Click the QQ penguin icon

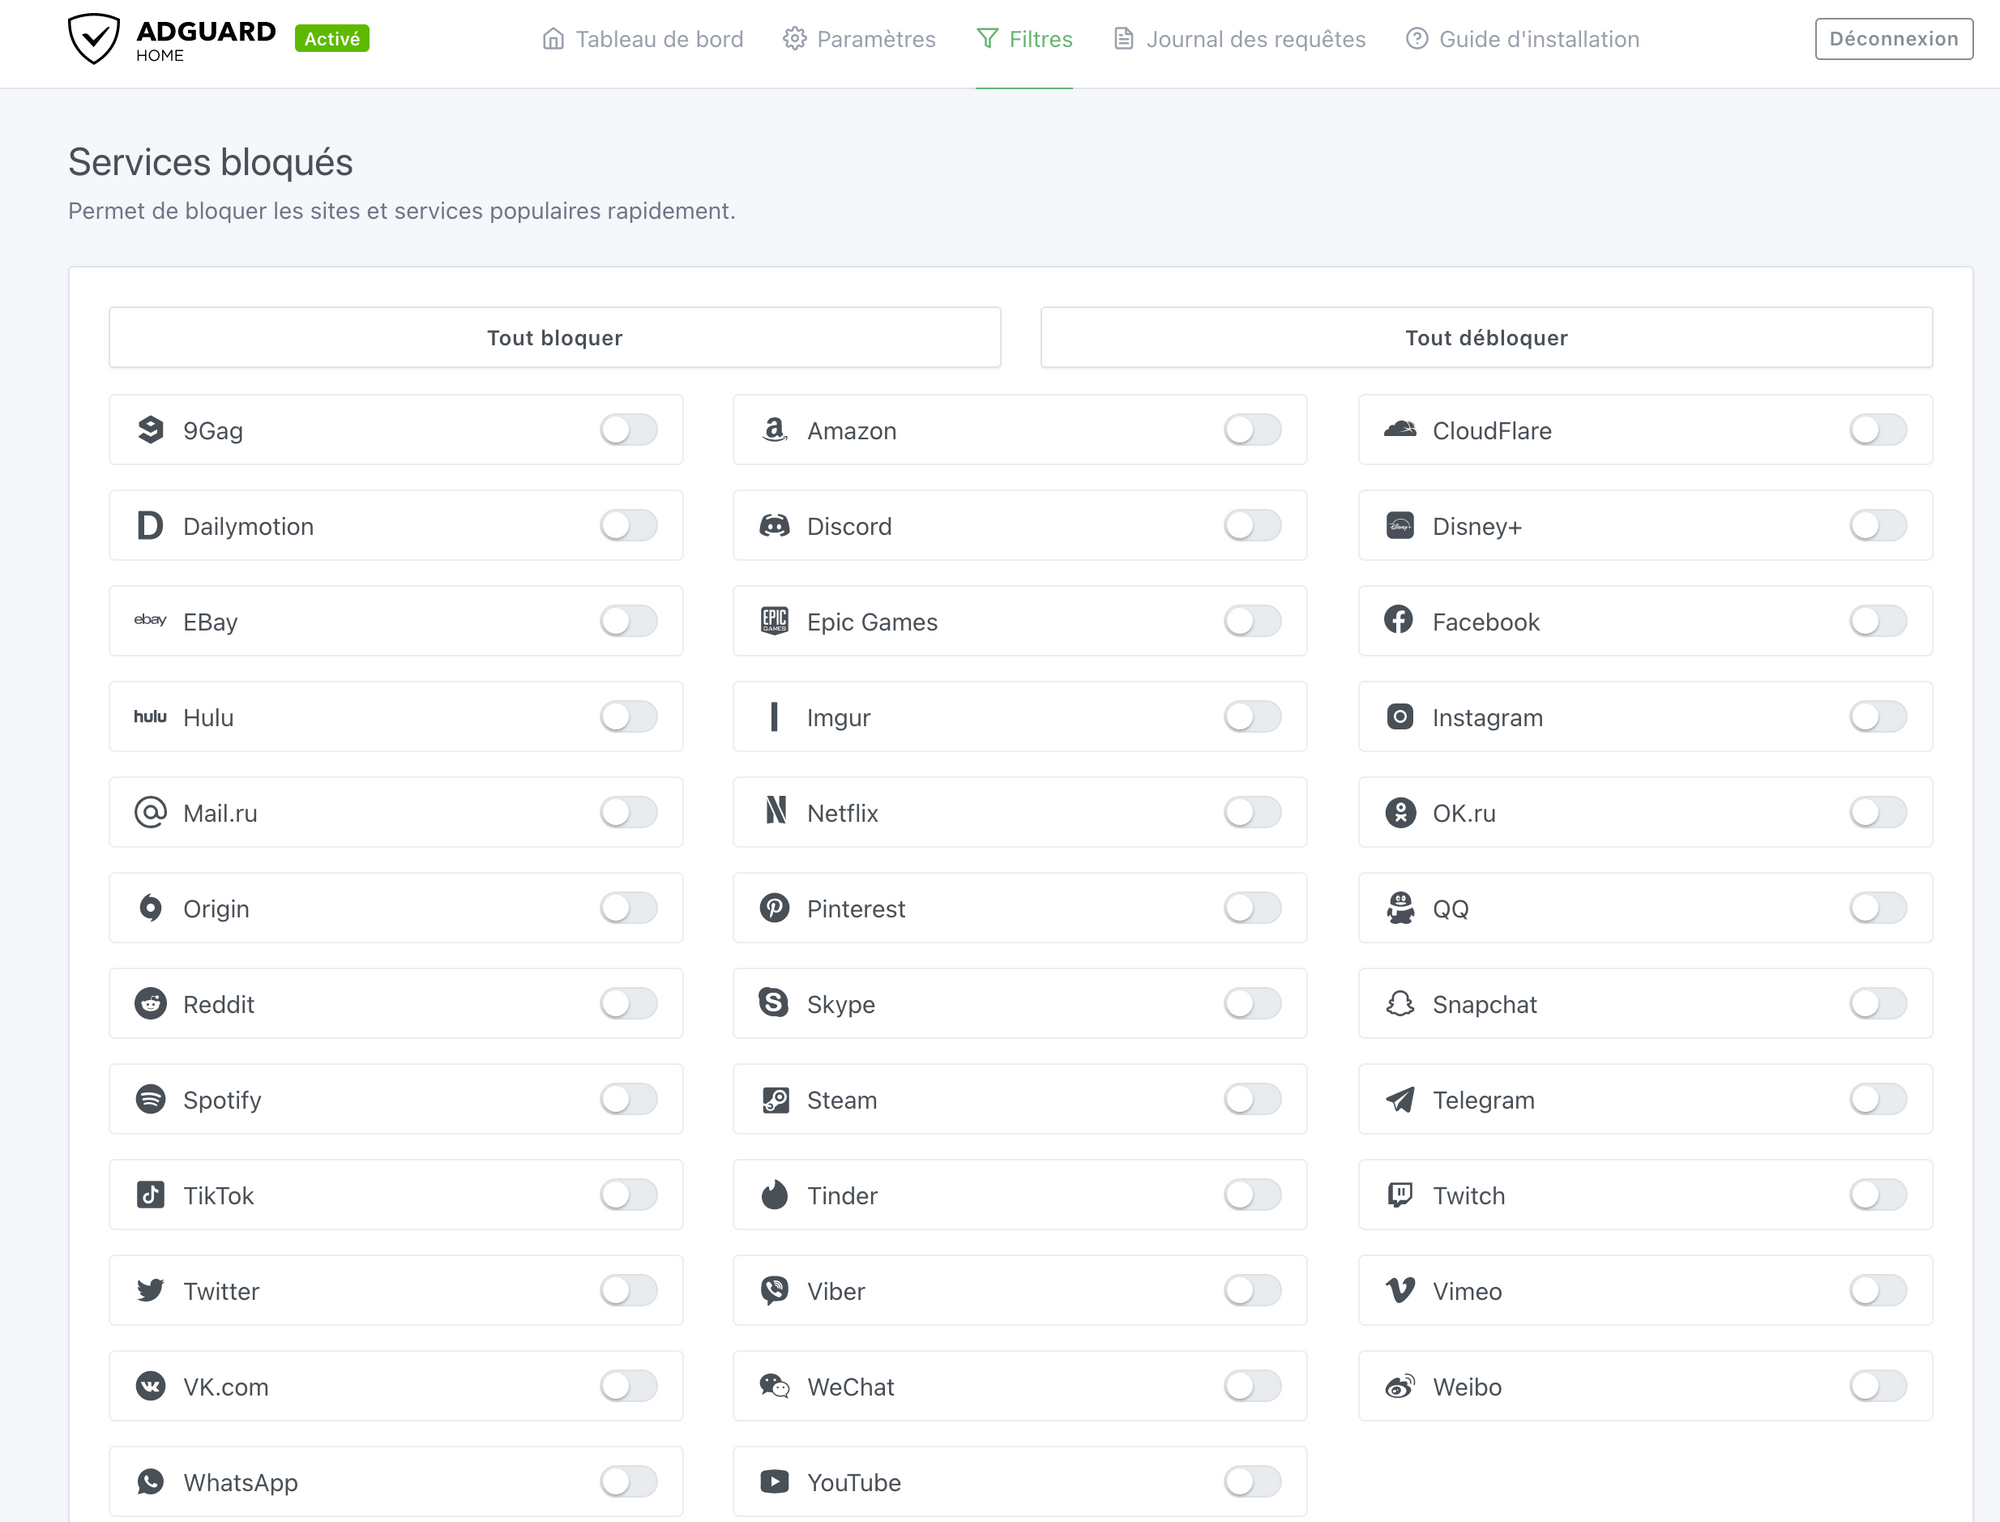(x=1400, y=908)
